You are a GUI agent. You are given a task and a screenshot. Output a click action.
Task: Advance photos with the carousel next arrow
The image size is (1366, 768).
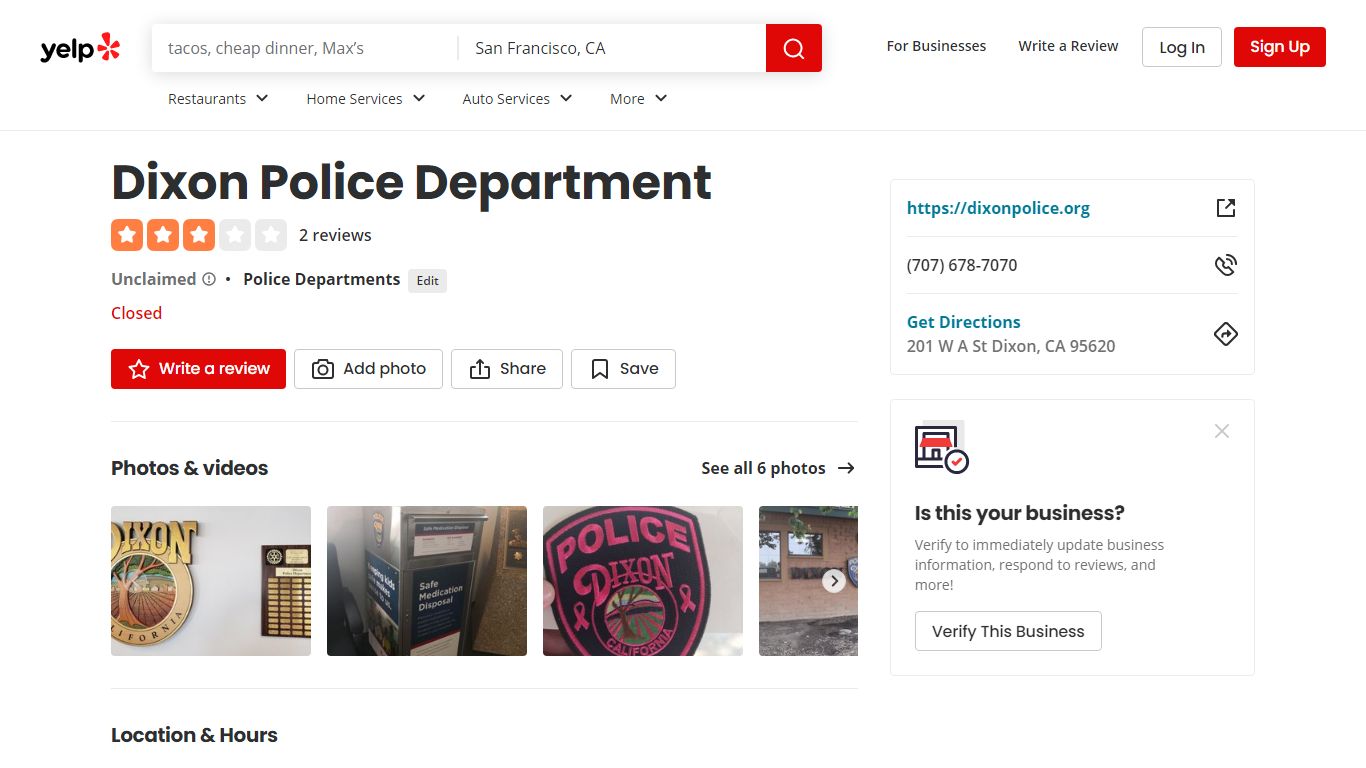[x=834, y=581]
